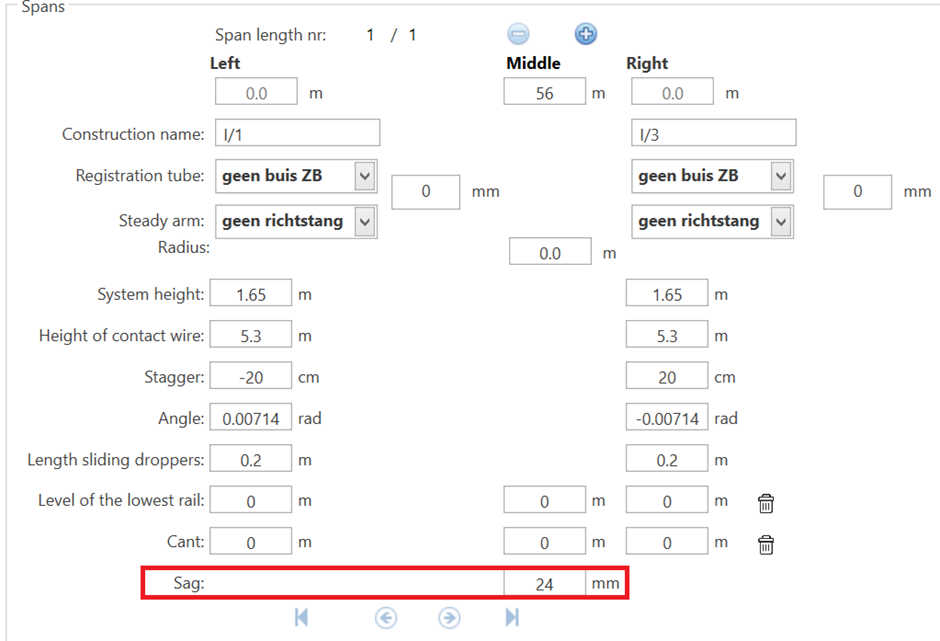Jump to the last span arrow icon

[512, 618]
